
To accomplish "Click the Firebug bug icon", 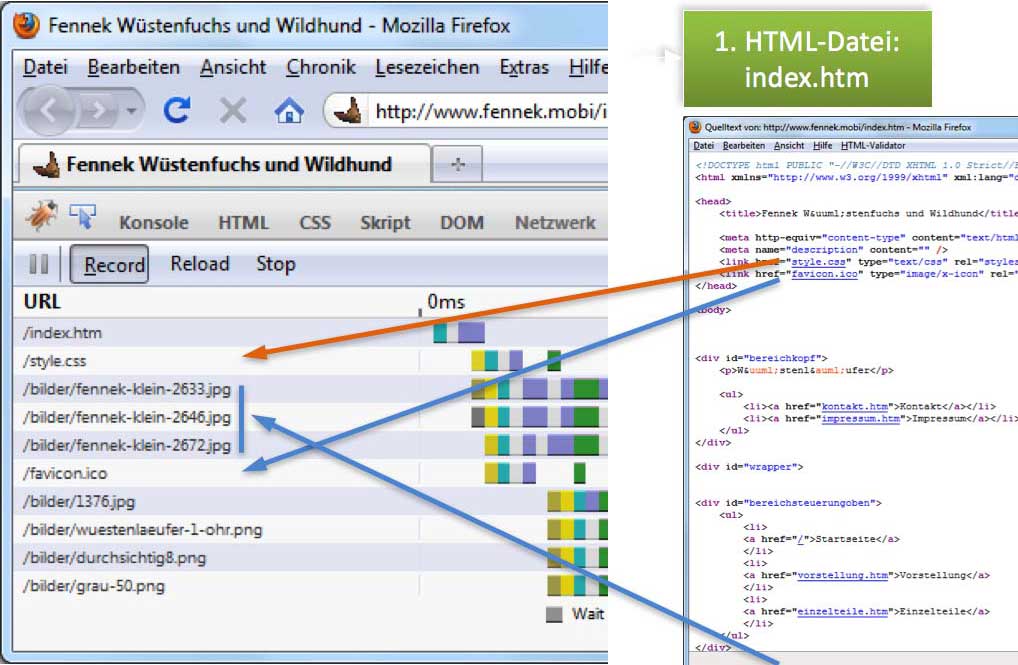I will [40, 220].
